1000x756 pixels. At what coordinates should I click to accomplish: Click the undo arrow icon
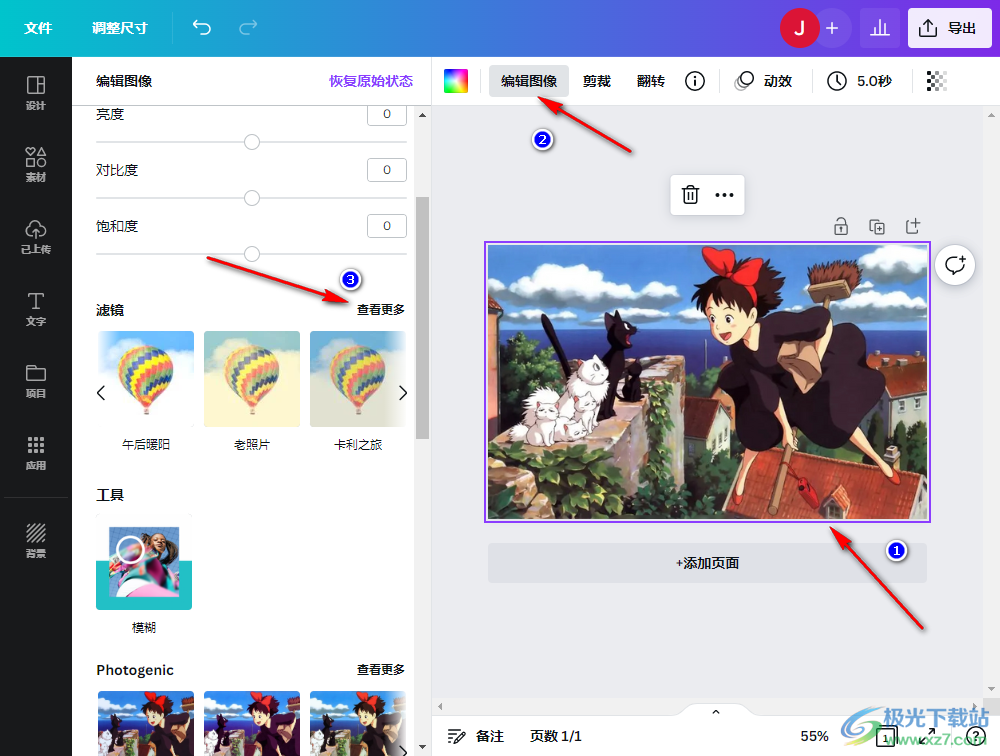(x=202, y=27)
